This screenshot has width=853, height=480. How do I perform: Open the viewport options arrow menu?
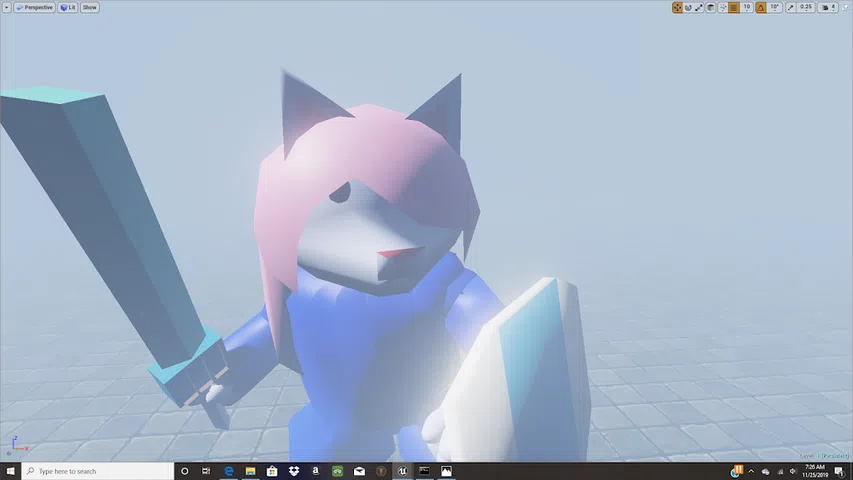7,8
